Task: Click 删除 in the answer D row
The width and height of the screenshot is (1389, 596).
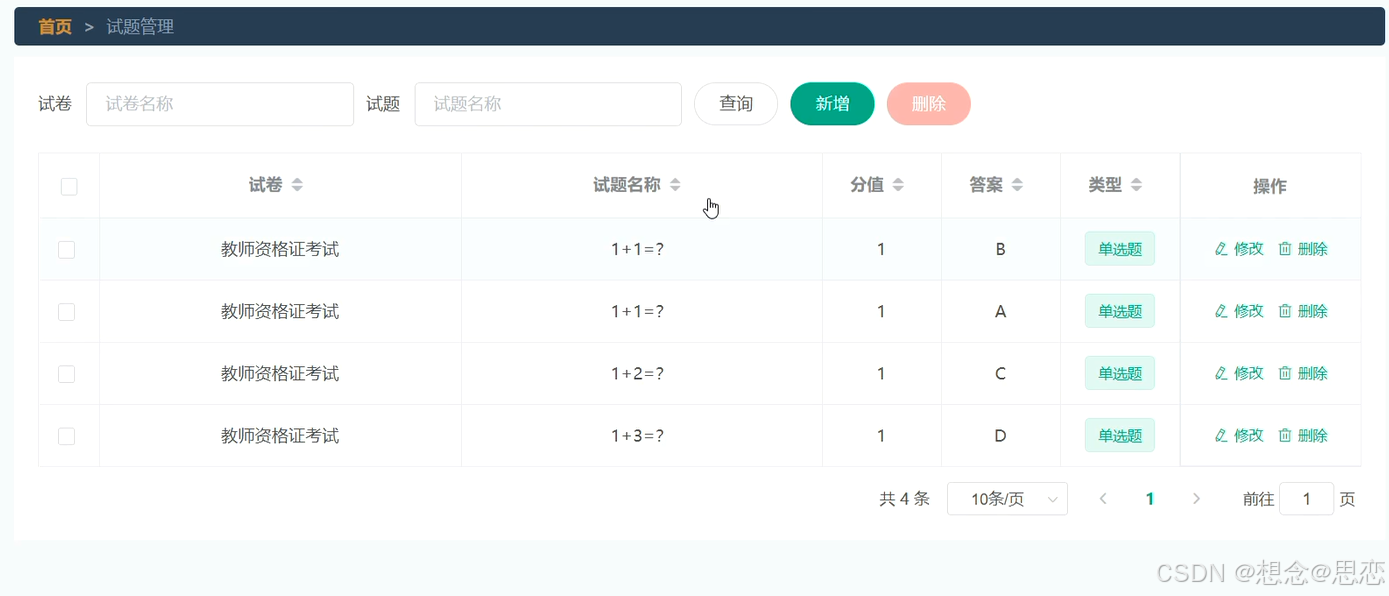Action: click(1303, 435)
